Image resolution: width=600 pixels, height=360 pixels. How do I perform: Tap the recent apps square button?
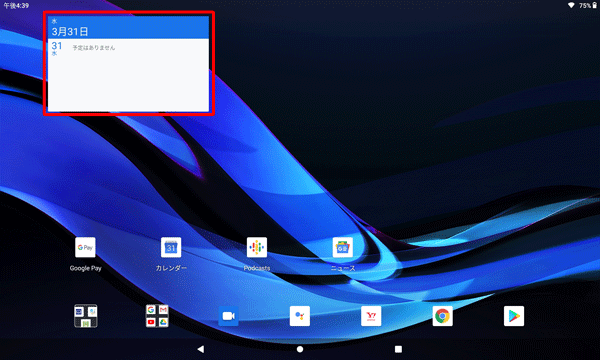(398, 349)
